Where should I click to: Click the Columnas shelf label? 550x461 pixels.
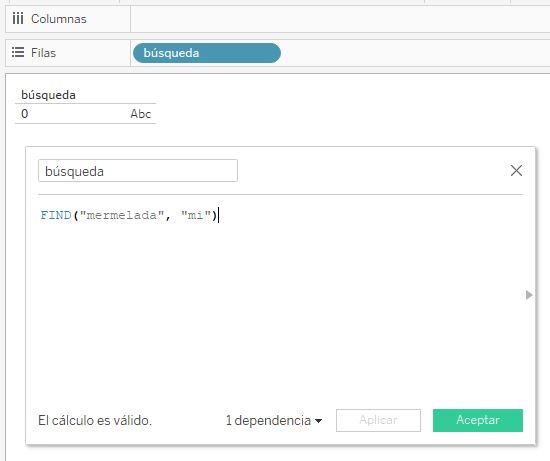tap(59, 19)
